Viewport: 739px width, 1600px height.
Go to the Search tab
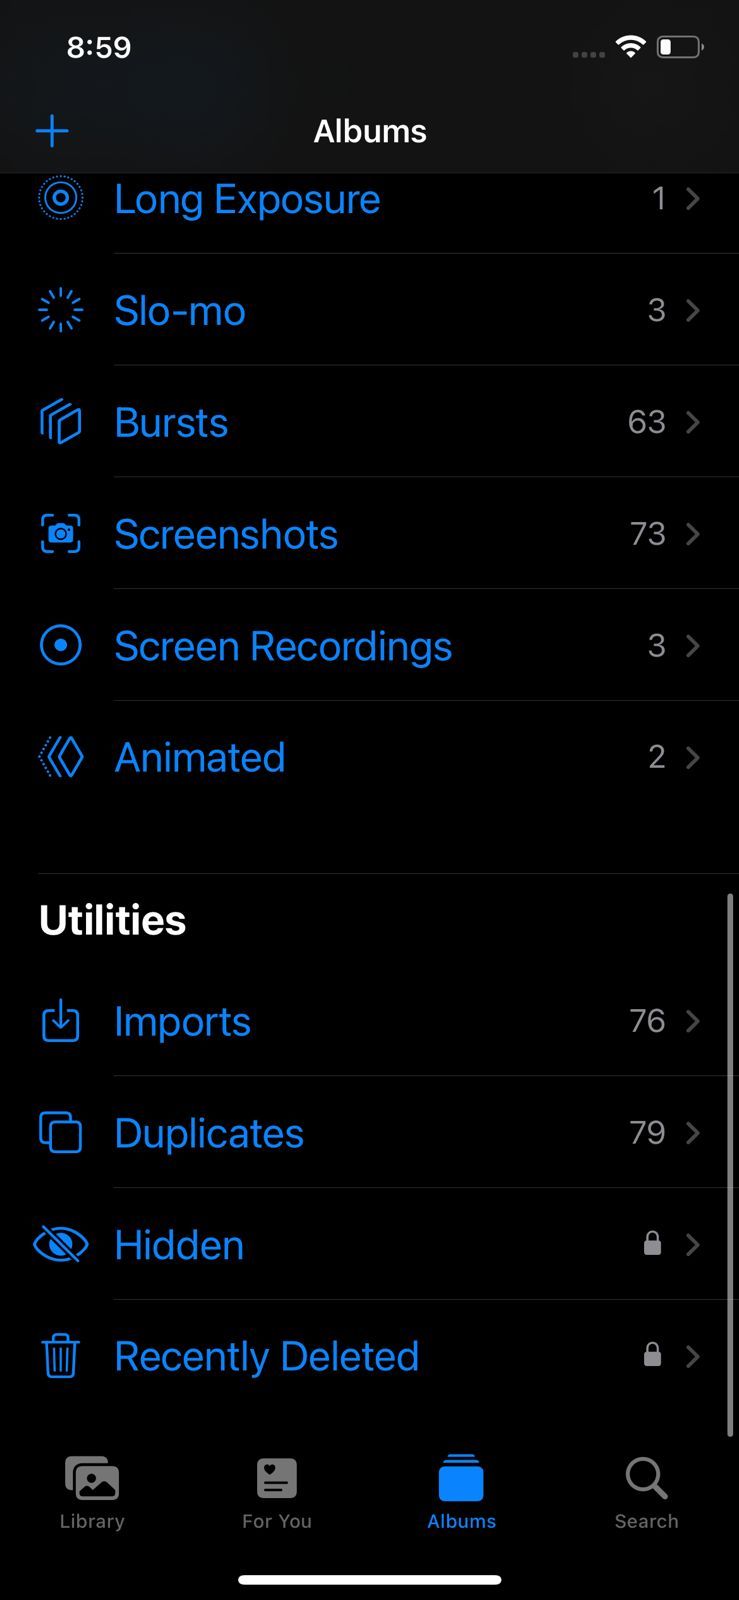[x=646, y=1493]
